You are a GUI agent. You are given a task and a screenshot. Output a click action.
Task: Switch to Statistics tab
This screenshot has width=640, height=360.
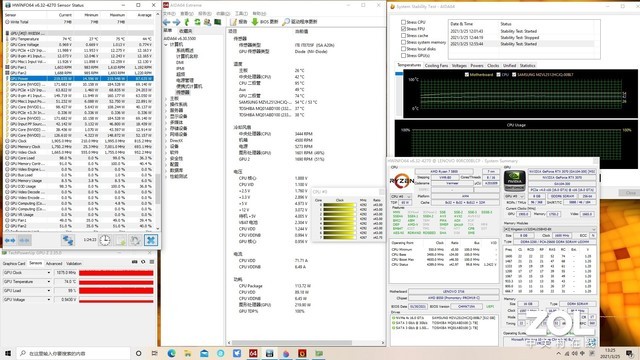tap(527, 65)
